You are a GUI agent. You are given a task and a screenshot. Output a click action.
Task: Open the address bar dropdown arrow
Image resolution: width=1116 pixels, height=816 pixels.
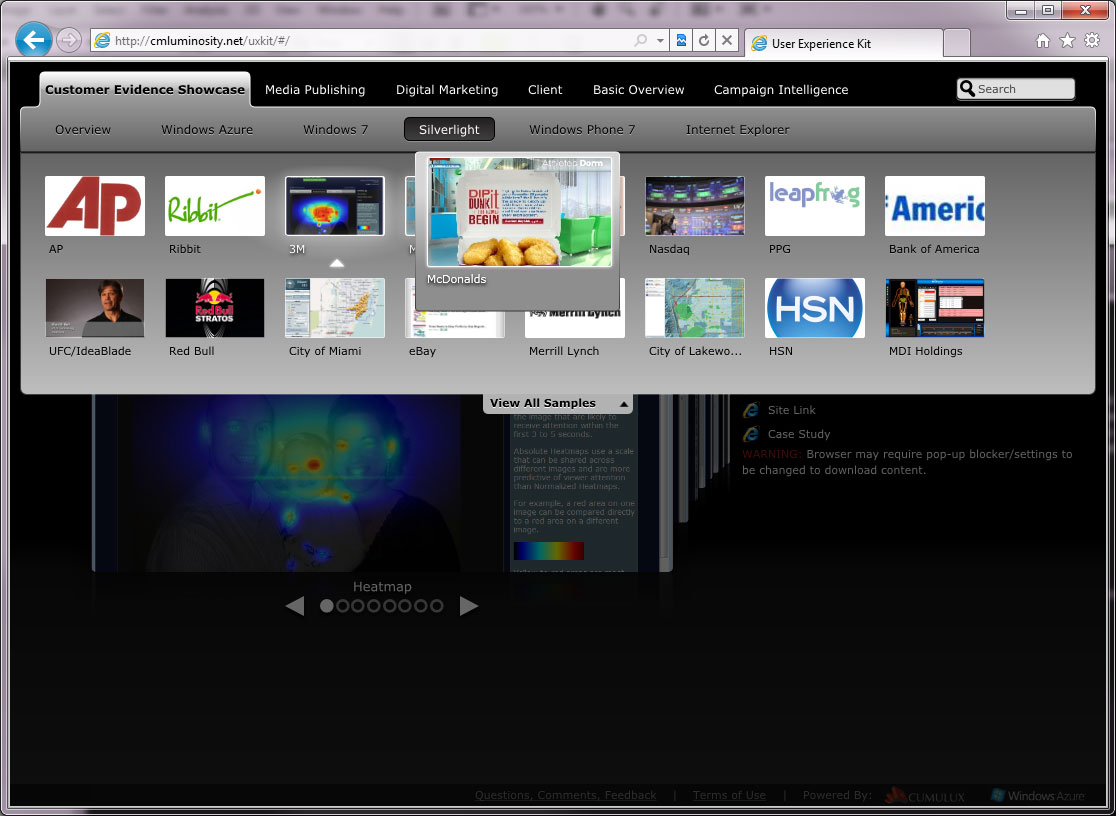[660, 41]
